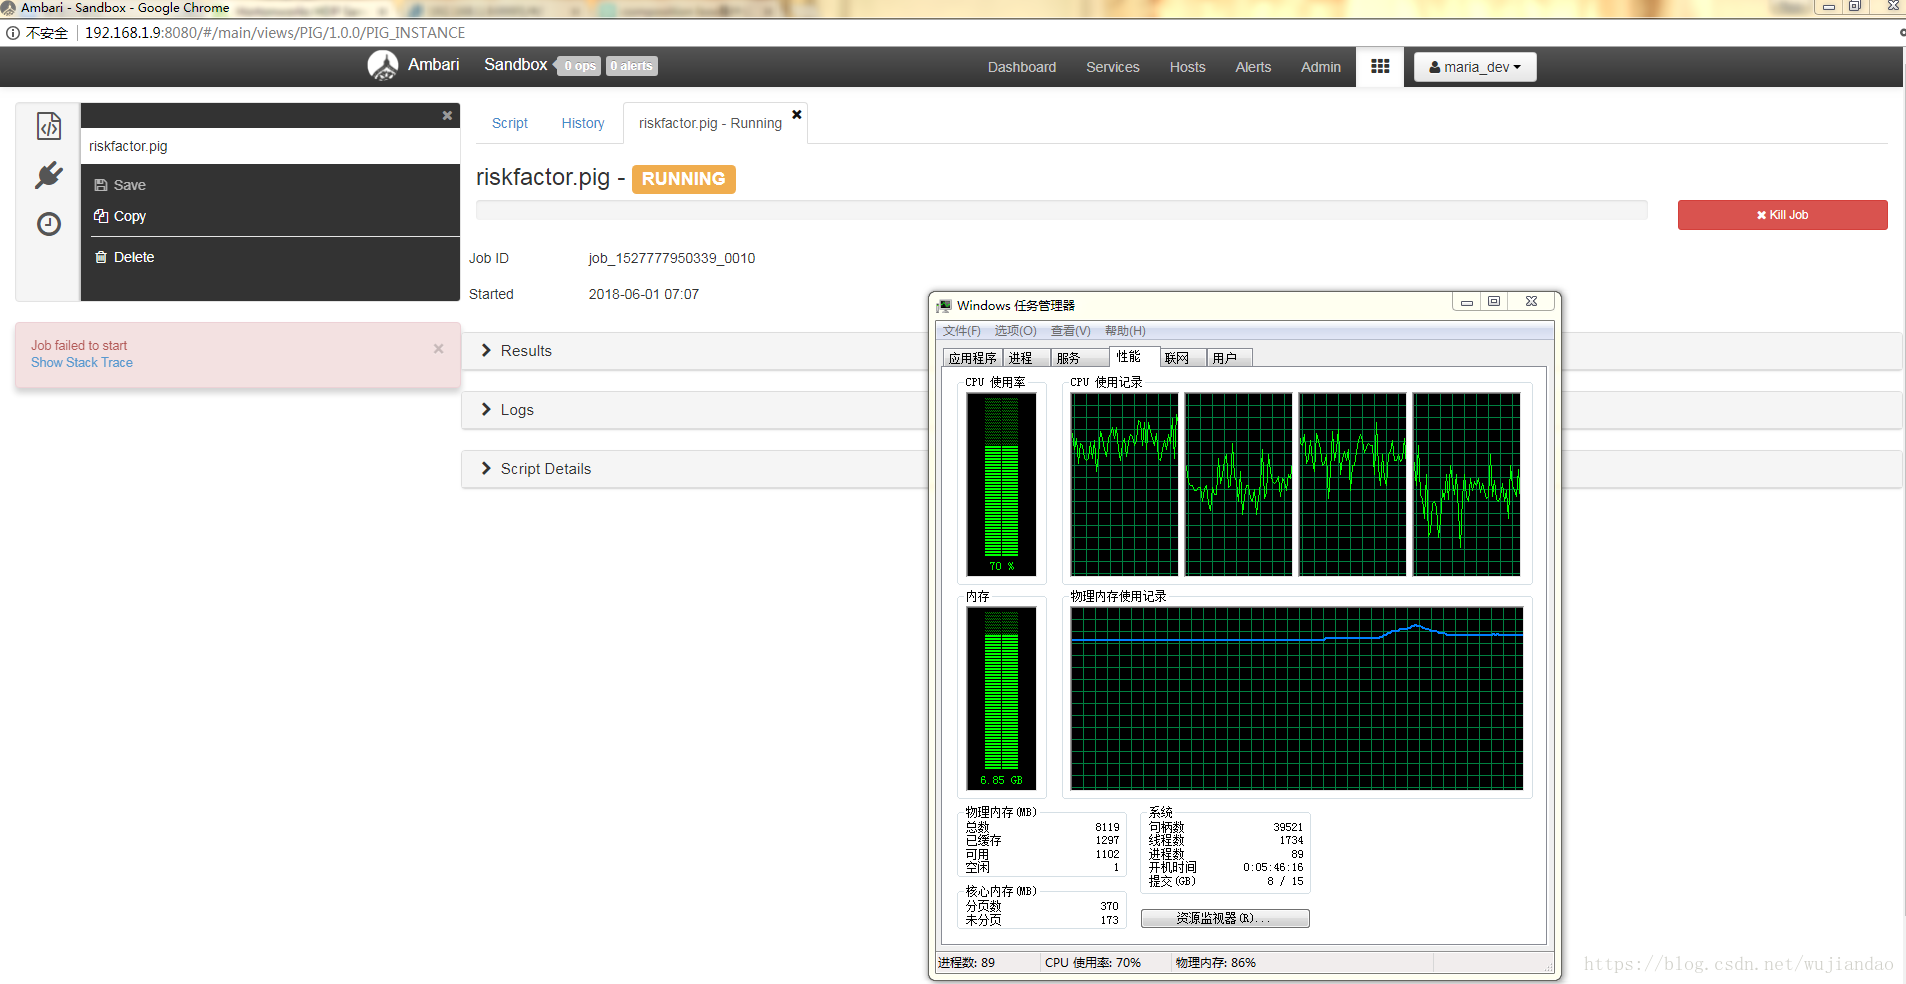Click the site security info icon
1906x984 pixels.
[13, 33]
